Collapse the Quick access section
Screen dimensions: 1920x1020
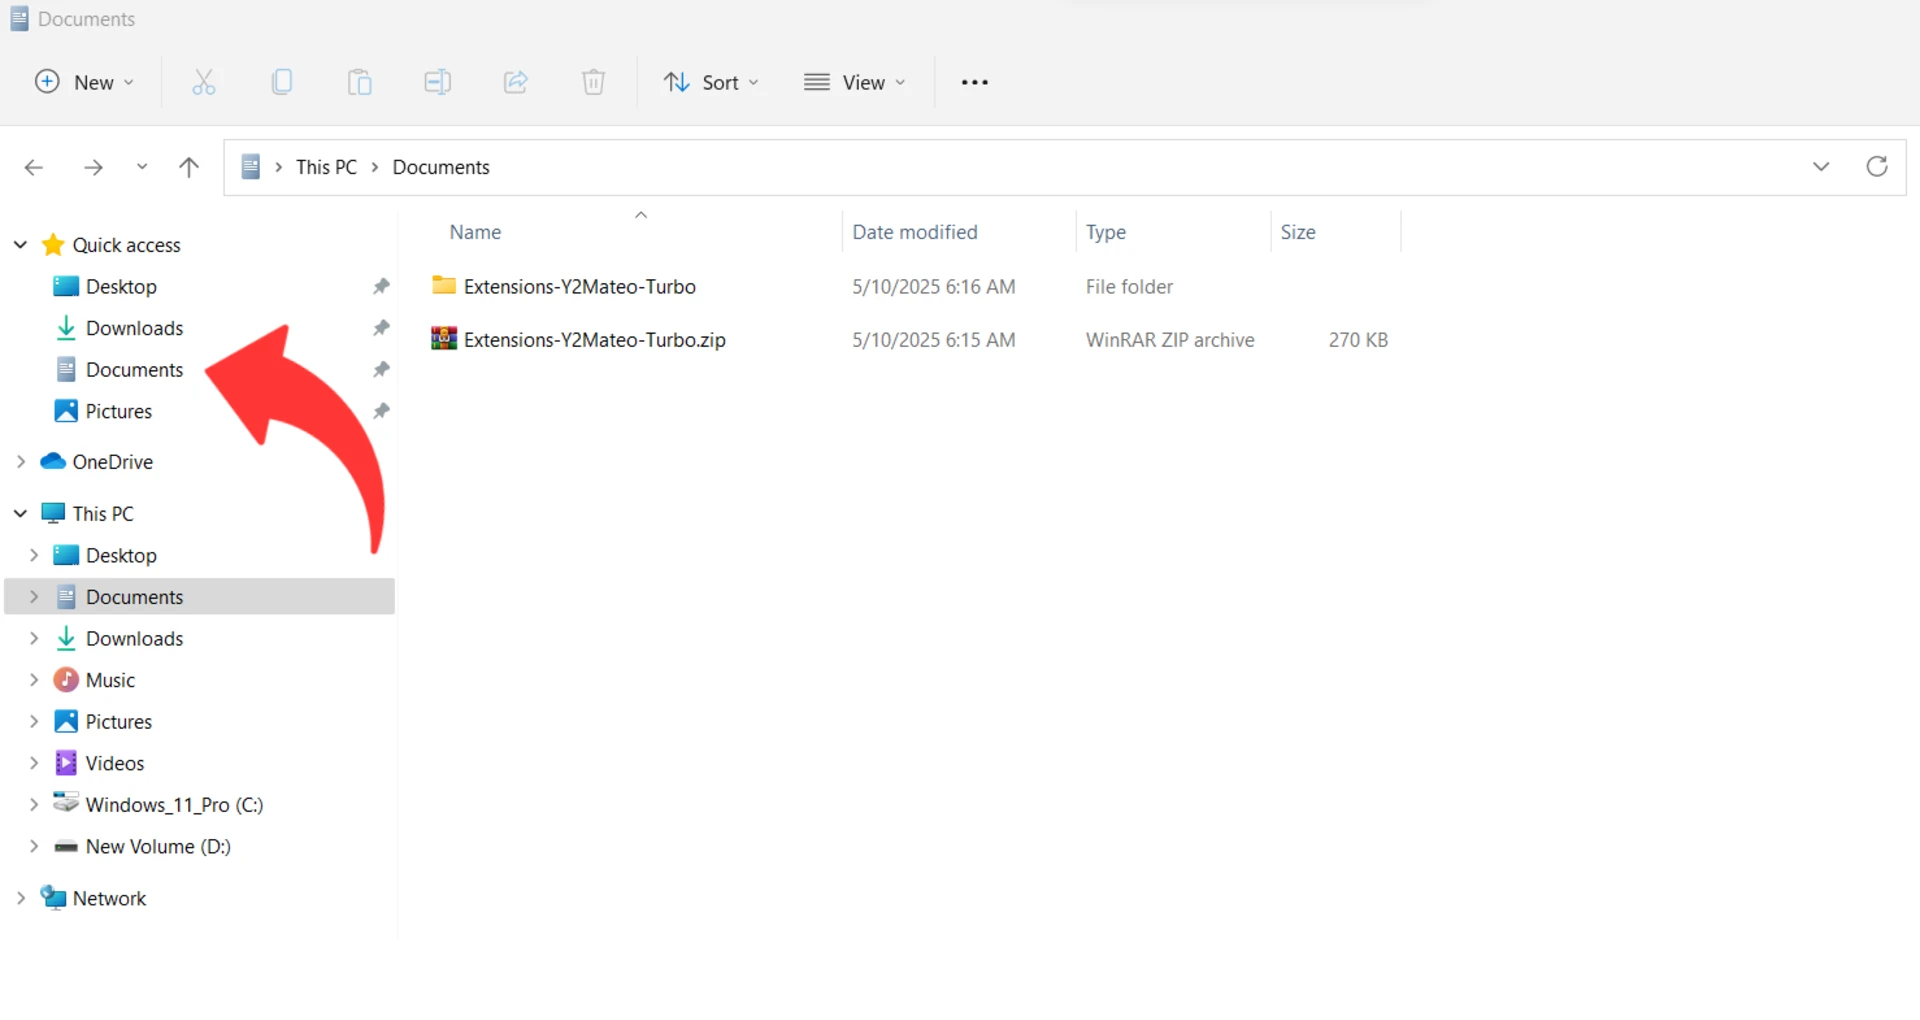click(21, 245)
